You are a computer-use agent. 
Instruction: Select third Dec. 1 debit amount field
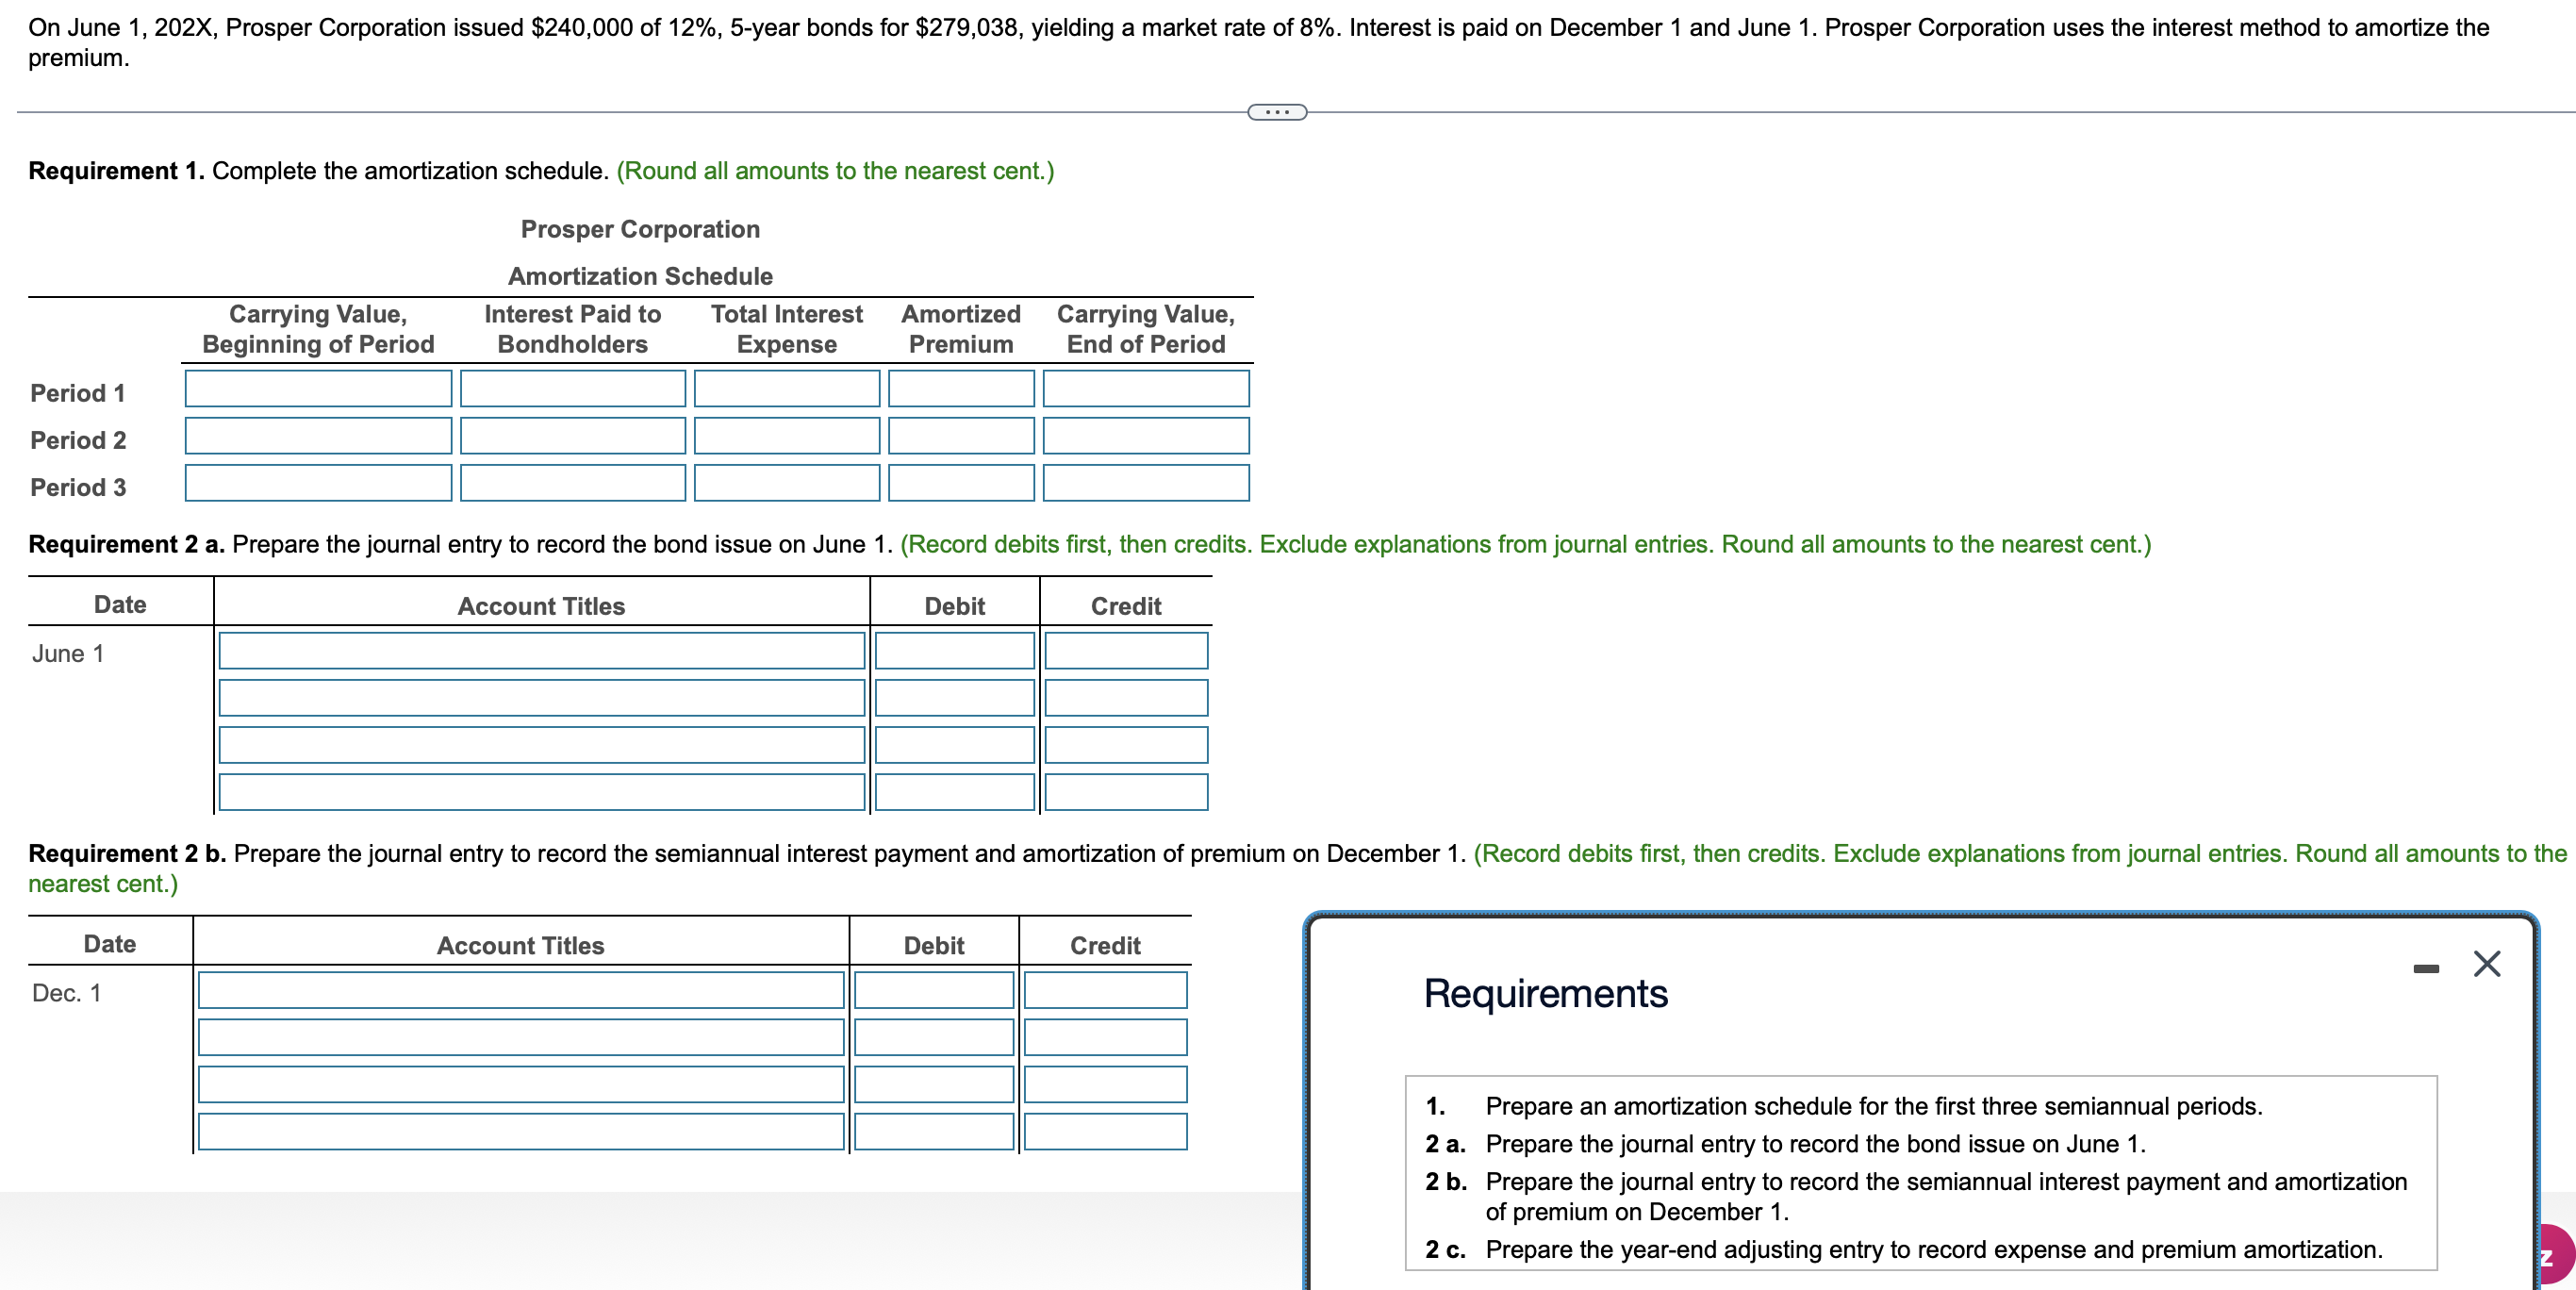click(933, 1085)
